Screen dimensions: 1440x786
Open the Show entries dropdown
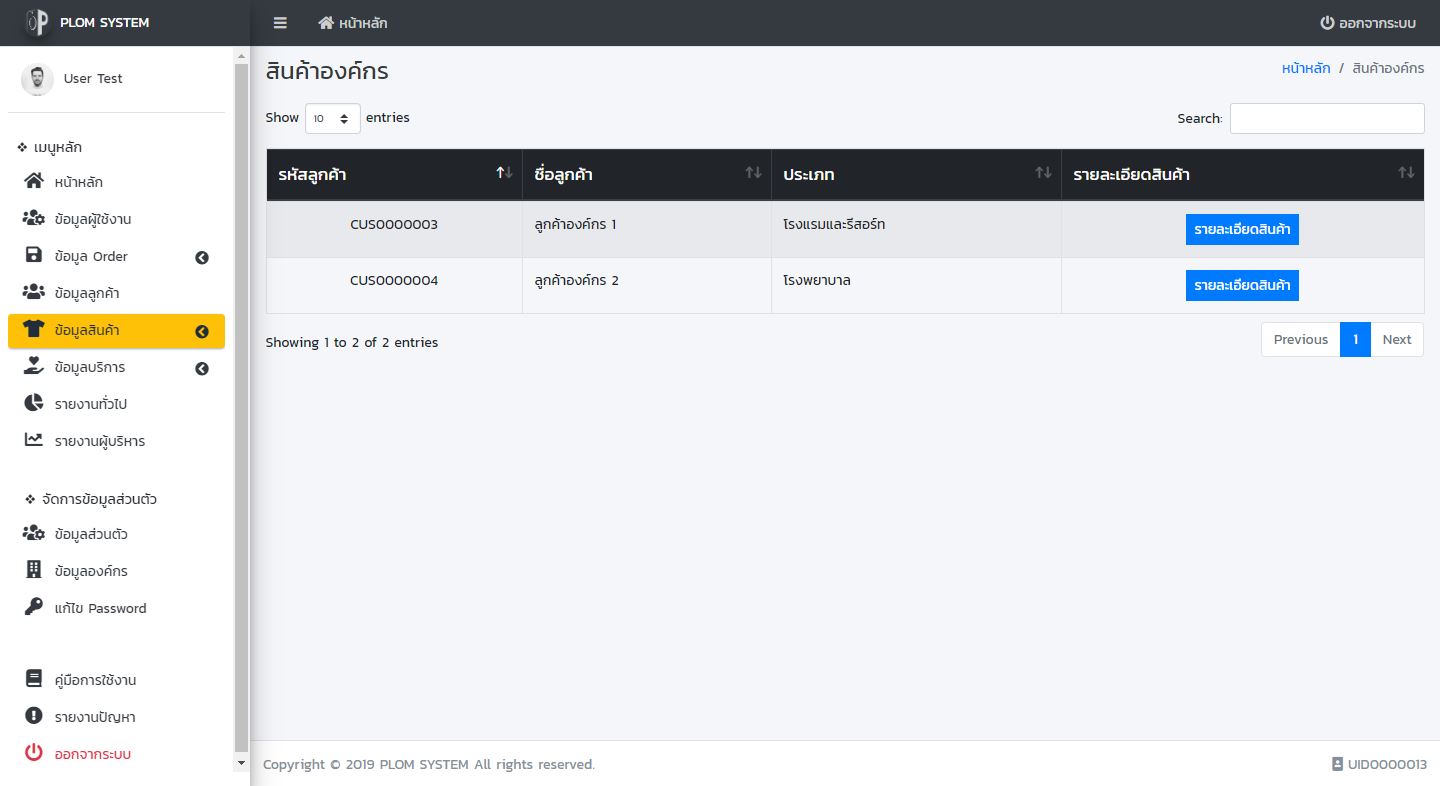(x=332, y=118)
